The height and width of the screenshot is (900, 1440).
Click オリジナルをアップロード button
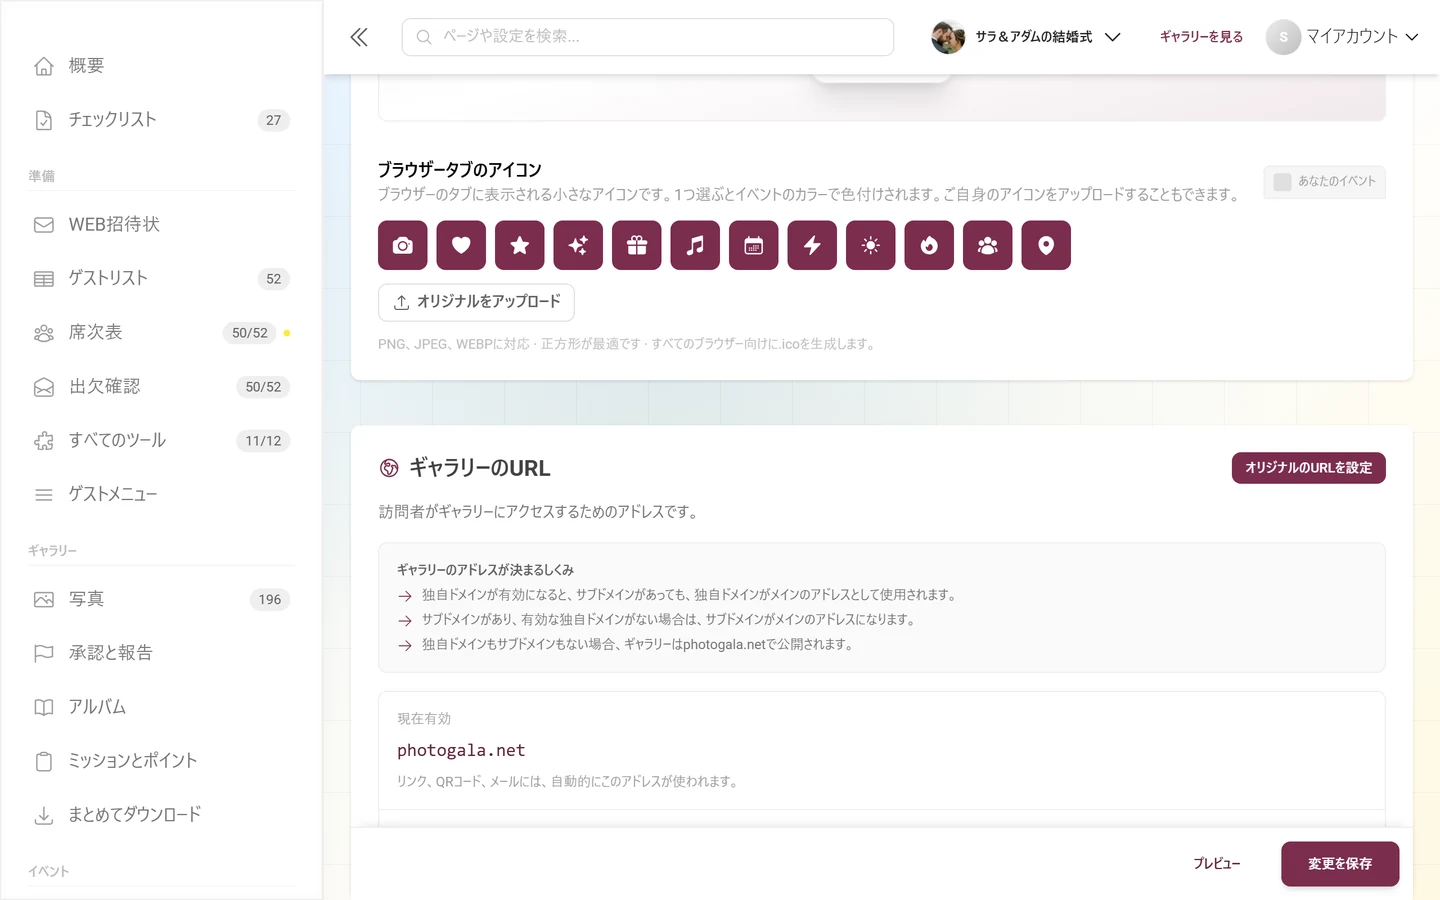(476, 302)
